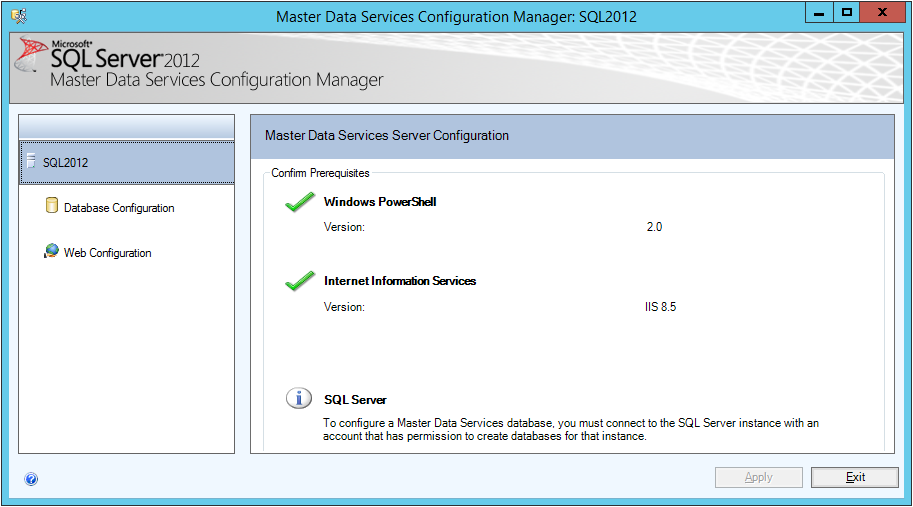This screenshot has width=913, height=507.
Task: Click the Internet Information Services heading
Action: click(x=400, y=281)
